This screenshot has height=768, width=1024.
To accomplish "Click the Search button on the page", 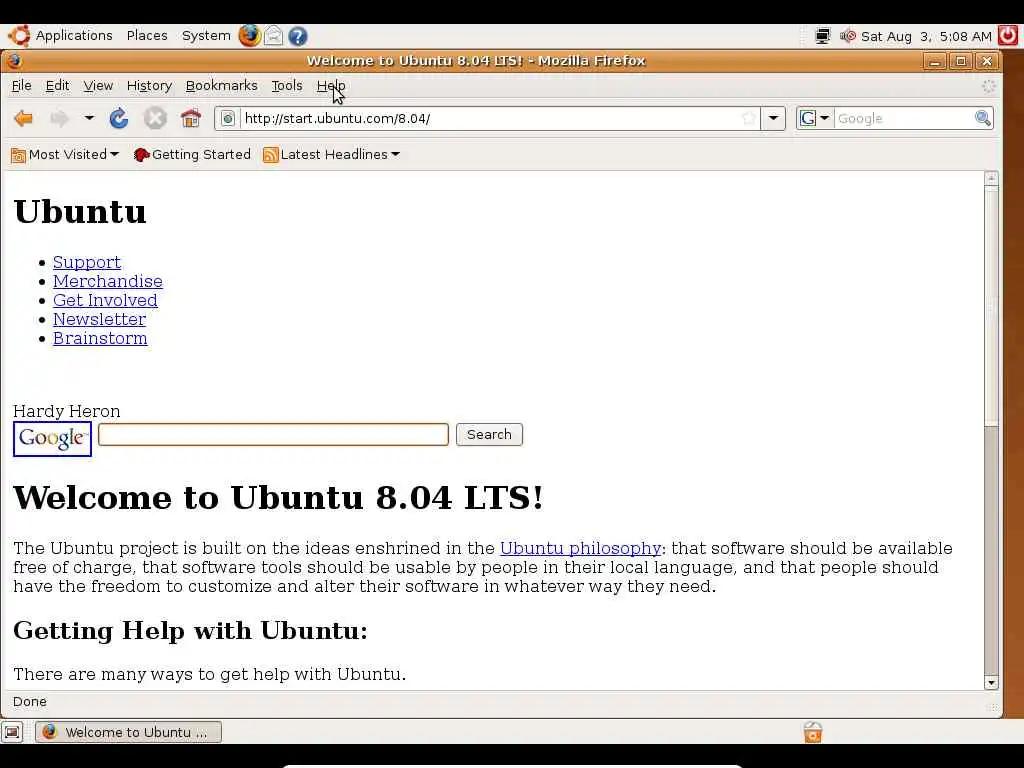I will 489,435.
